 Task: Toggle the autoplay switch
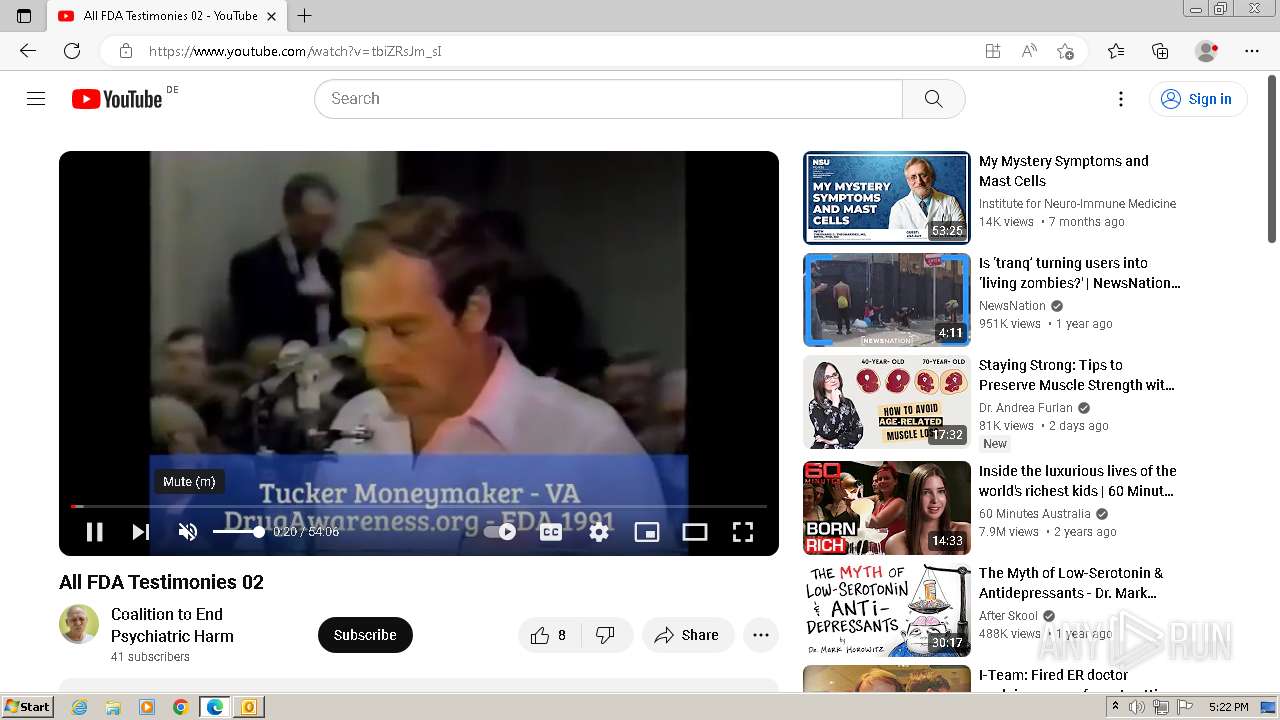[x=500, y=532]
